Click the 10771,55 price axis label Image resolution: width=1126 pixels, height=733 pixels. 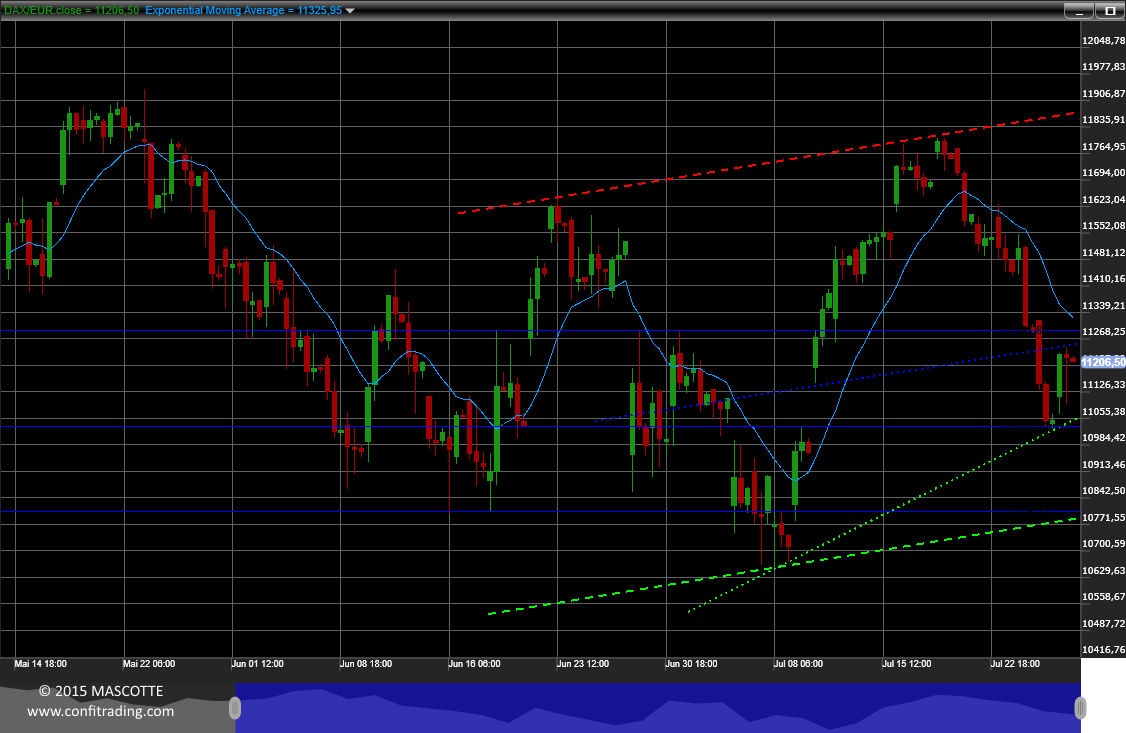click(x=1103, y=518)
